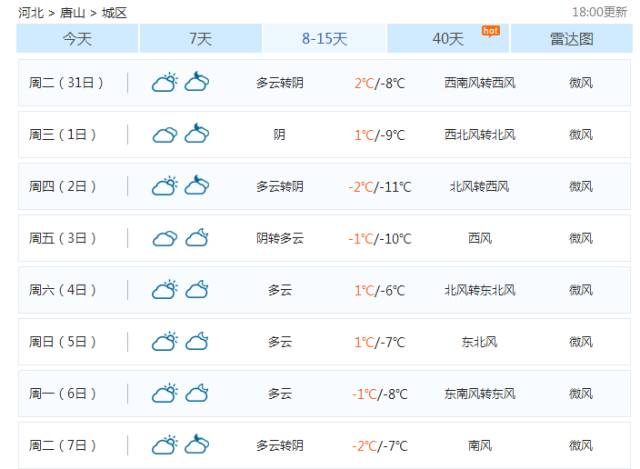Screen dimensions: 640x469
Task: Switch to the 7天 forecast tab
Action: point(201,39)
